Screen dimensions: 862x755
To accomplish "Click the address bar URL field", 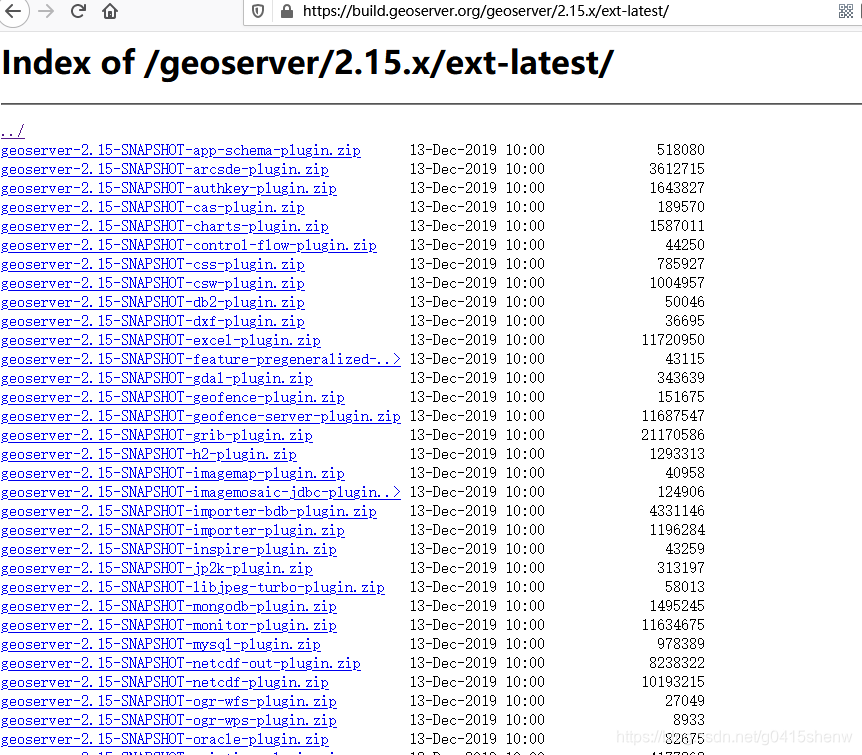I will pyautogui.click(x=450, y=12).
